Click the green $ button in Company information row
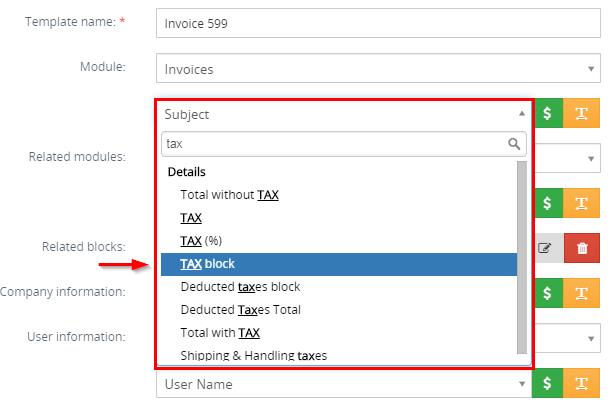This screenshot has height=405, width=610. coord(547,292)
